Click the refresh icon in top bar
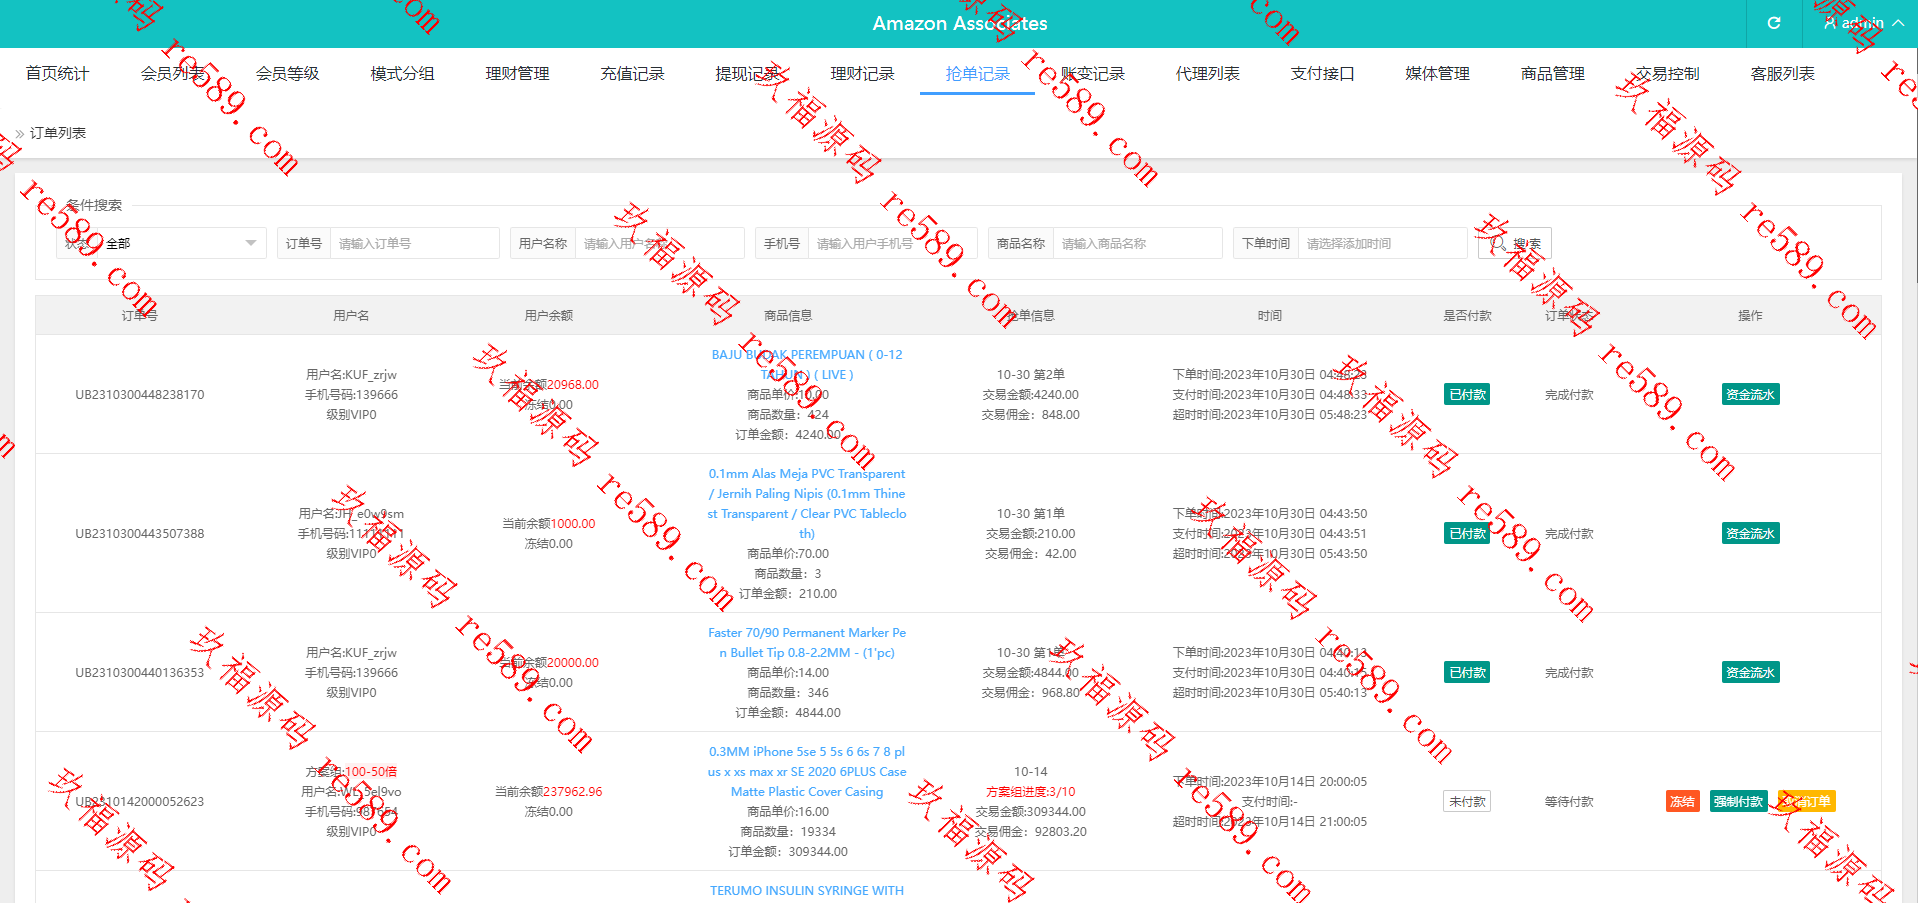This screenshot has height=903, width=1918. [x=1774, y=23]
